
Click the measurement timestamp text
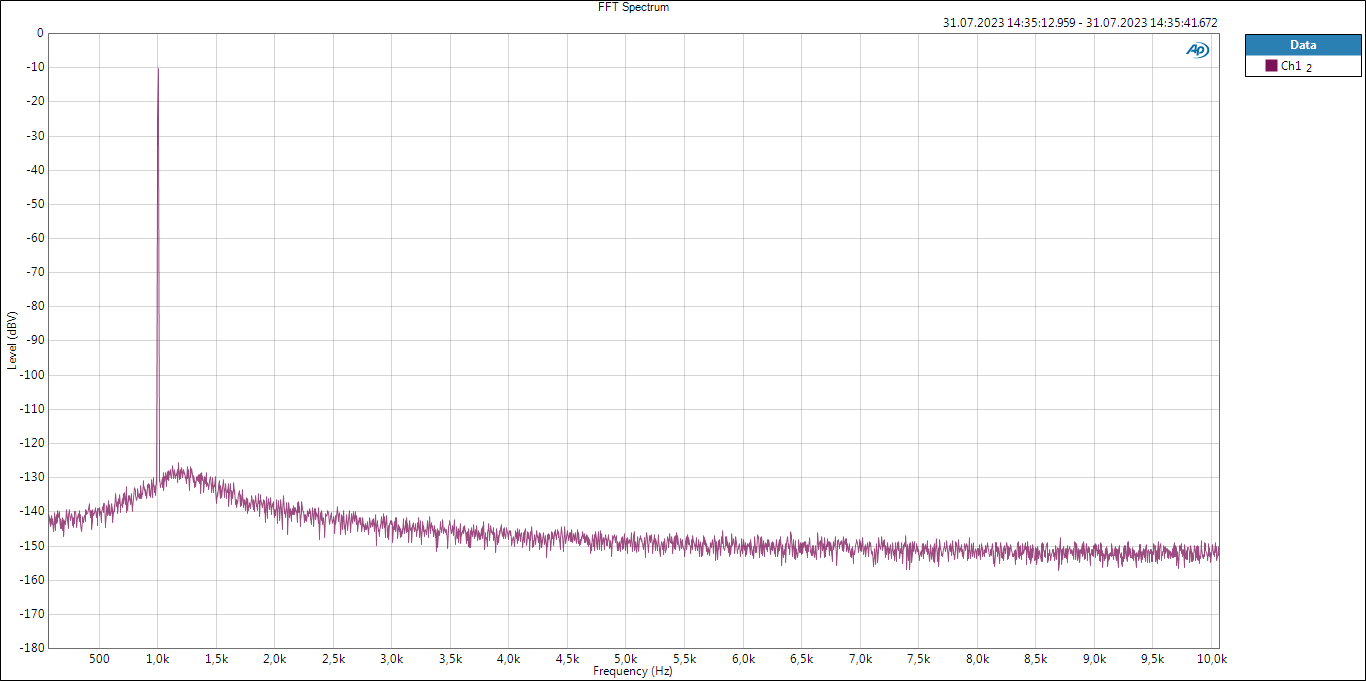coord(1080,22)
